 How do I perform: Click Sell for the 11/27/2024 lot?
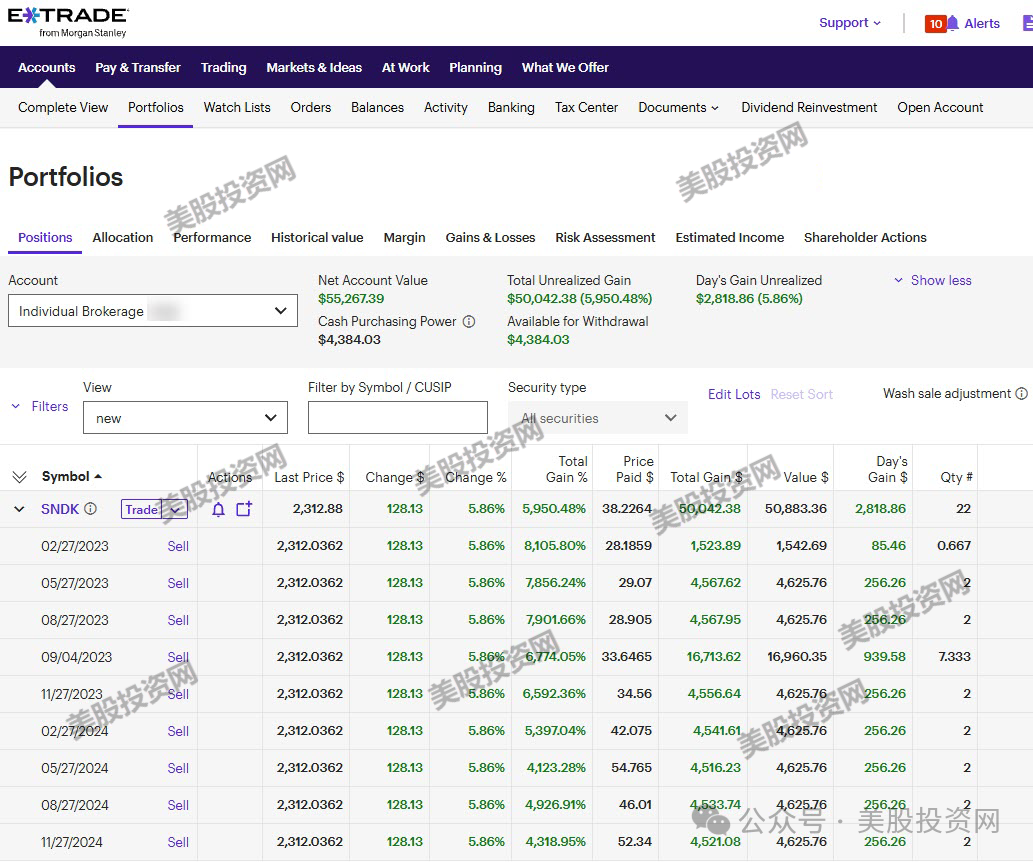tap(178, 842)
